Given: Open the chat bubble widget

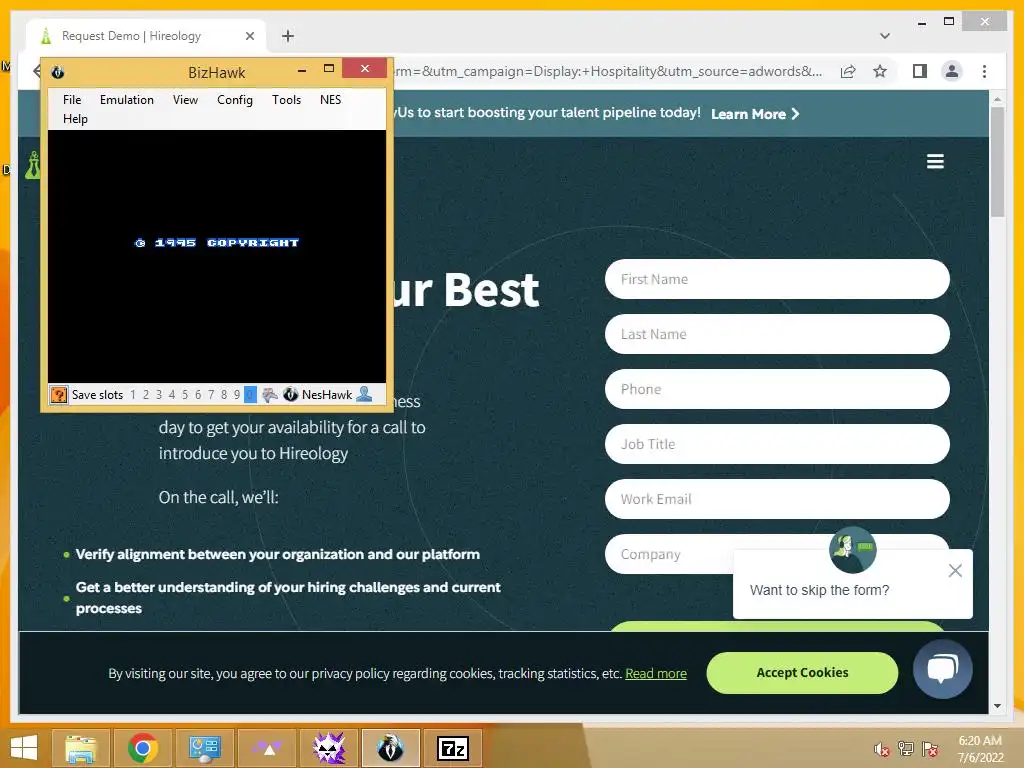Looking at the screenshot, I should [942, 669].
